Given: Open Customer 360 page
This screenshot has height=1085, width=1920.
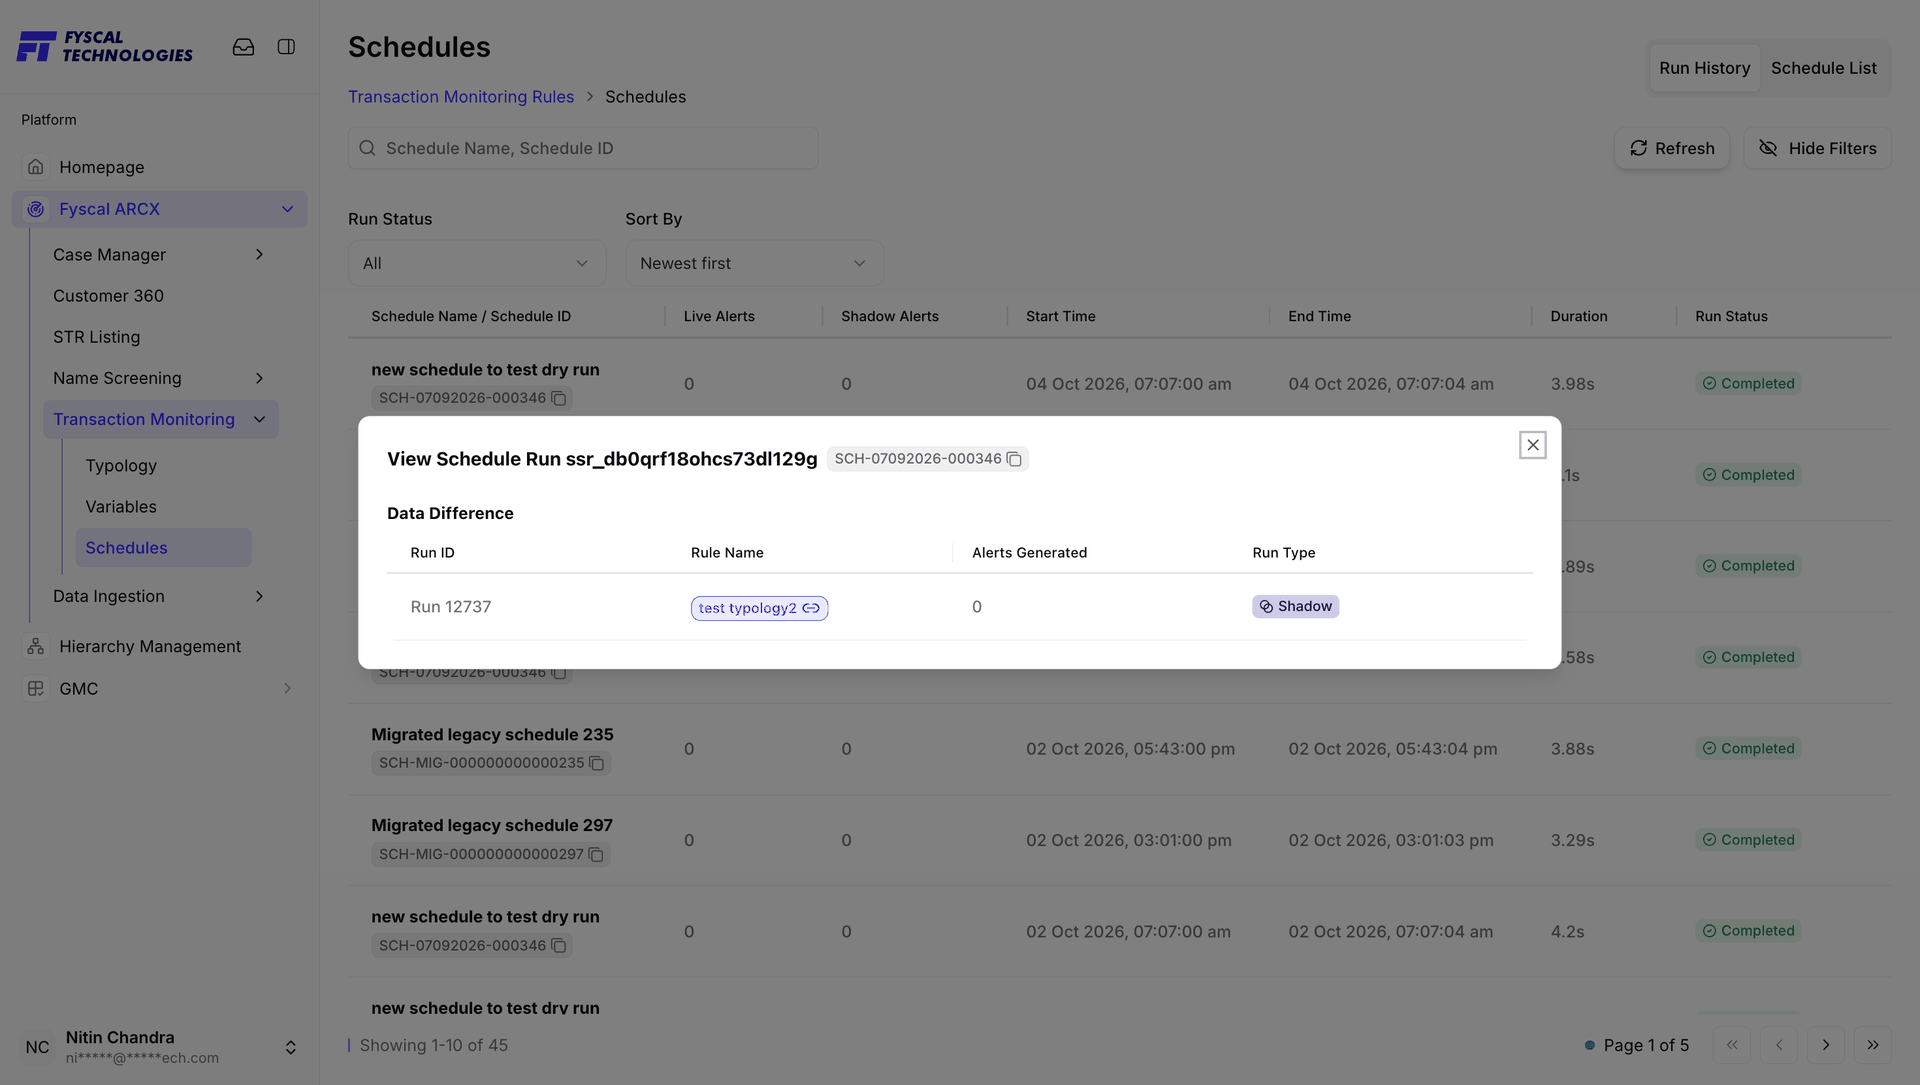Looking at the screenshot, I should [x=108, y=296].
